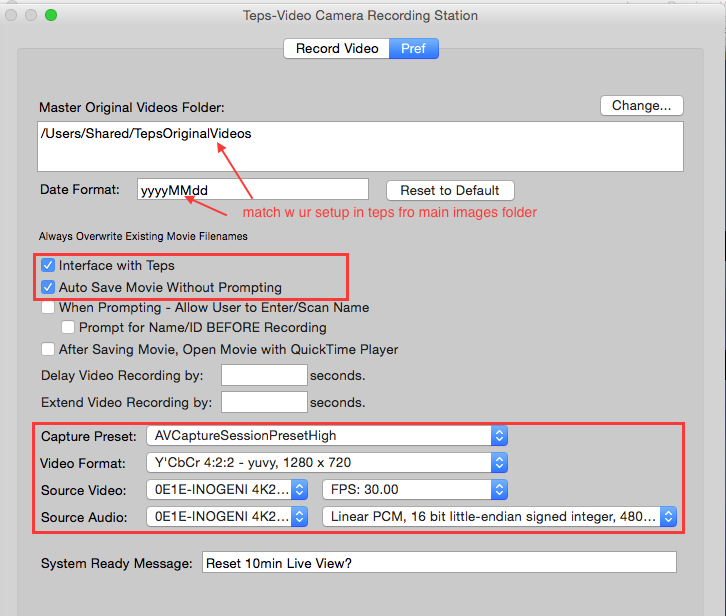Open the Capture Preset dropdown

click(327, 436)
